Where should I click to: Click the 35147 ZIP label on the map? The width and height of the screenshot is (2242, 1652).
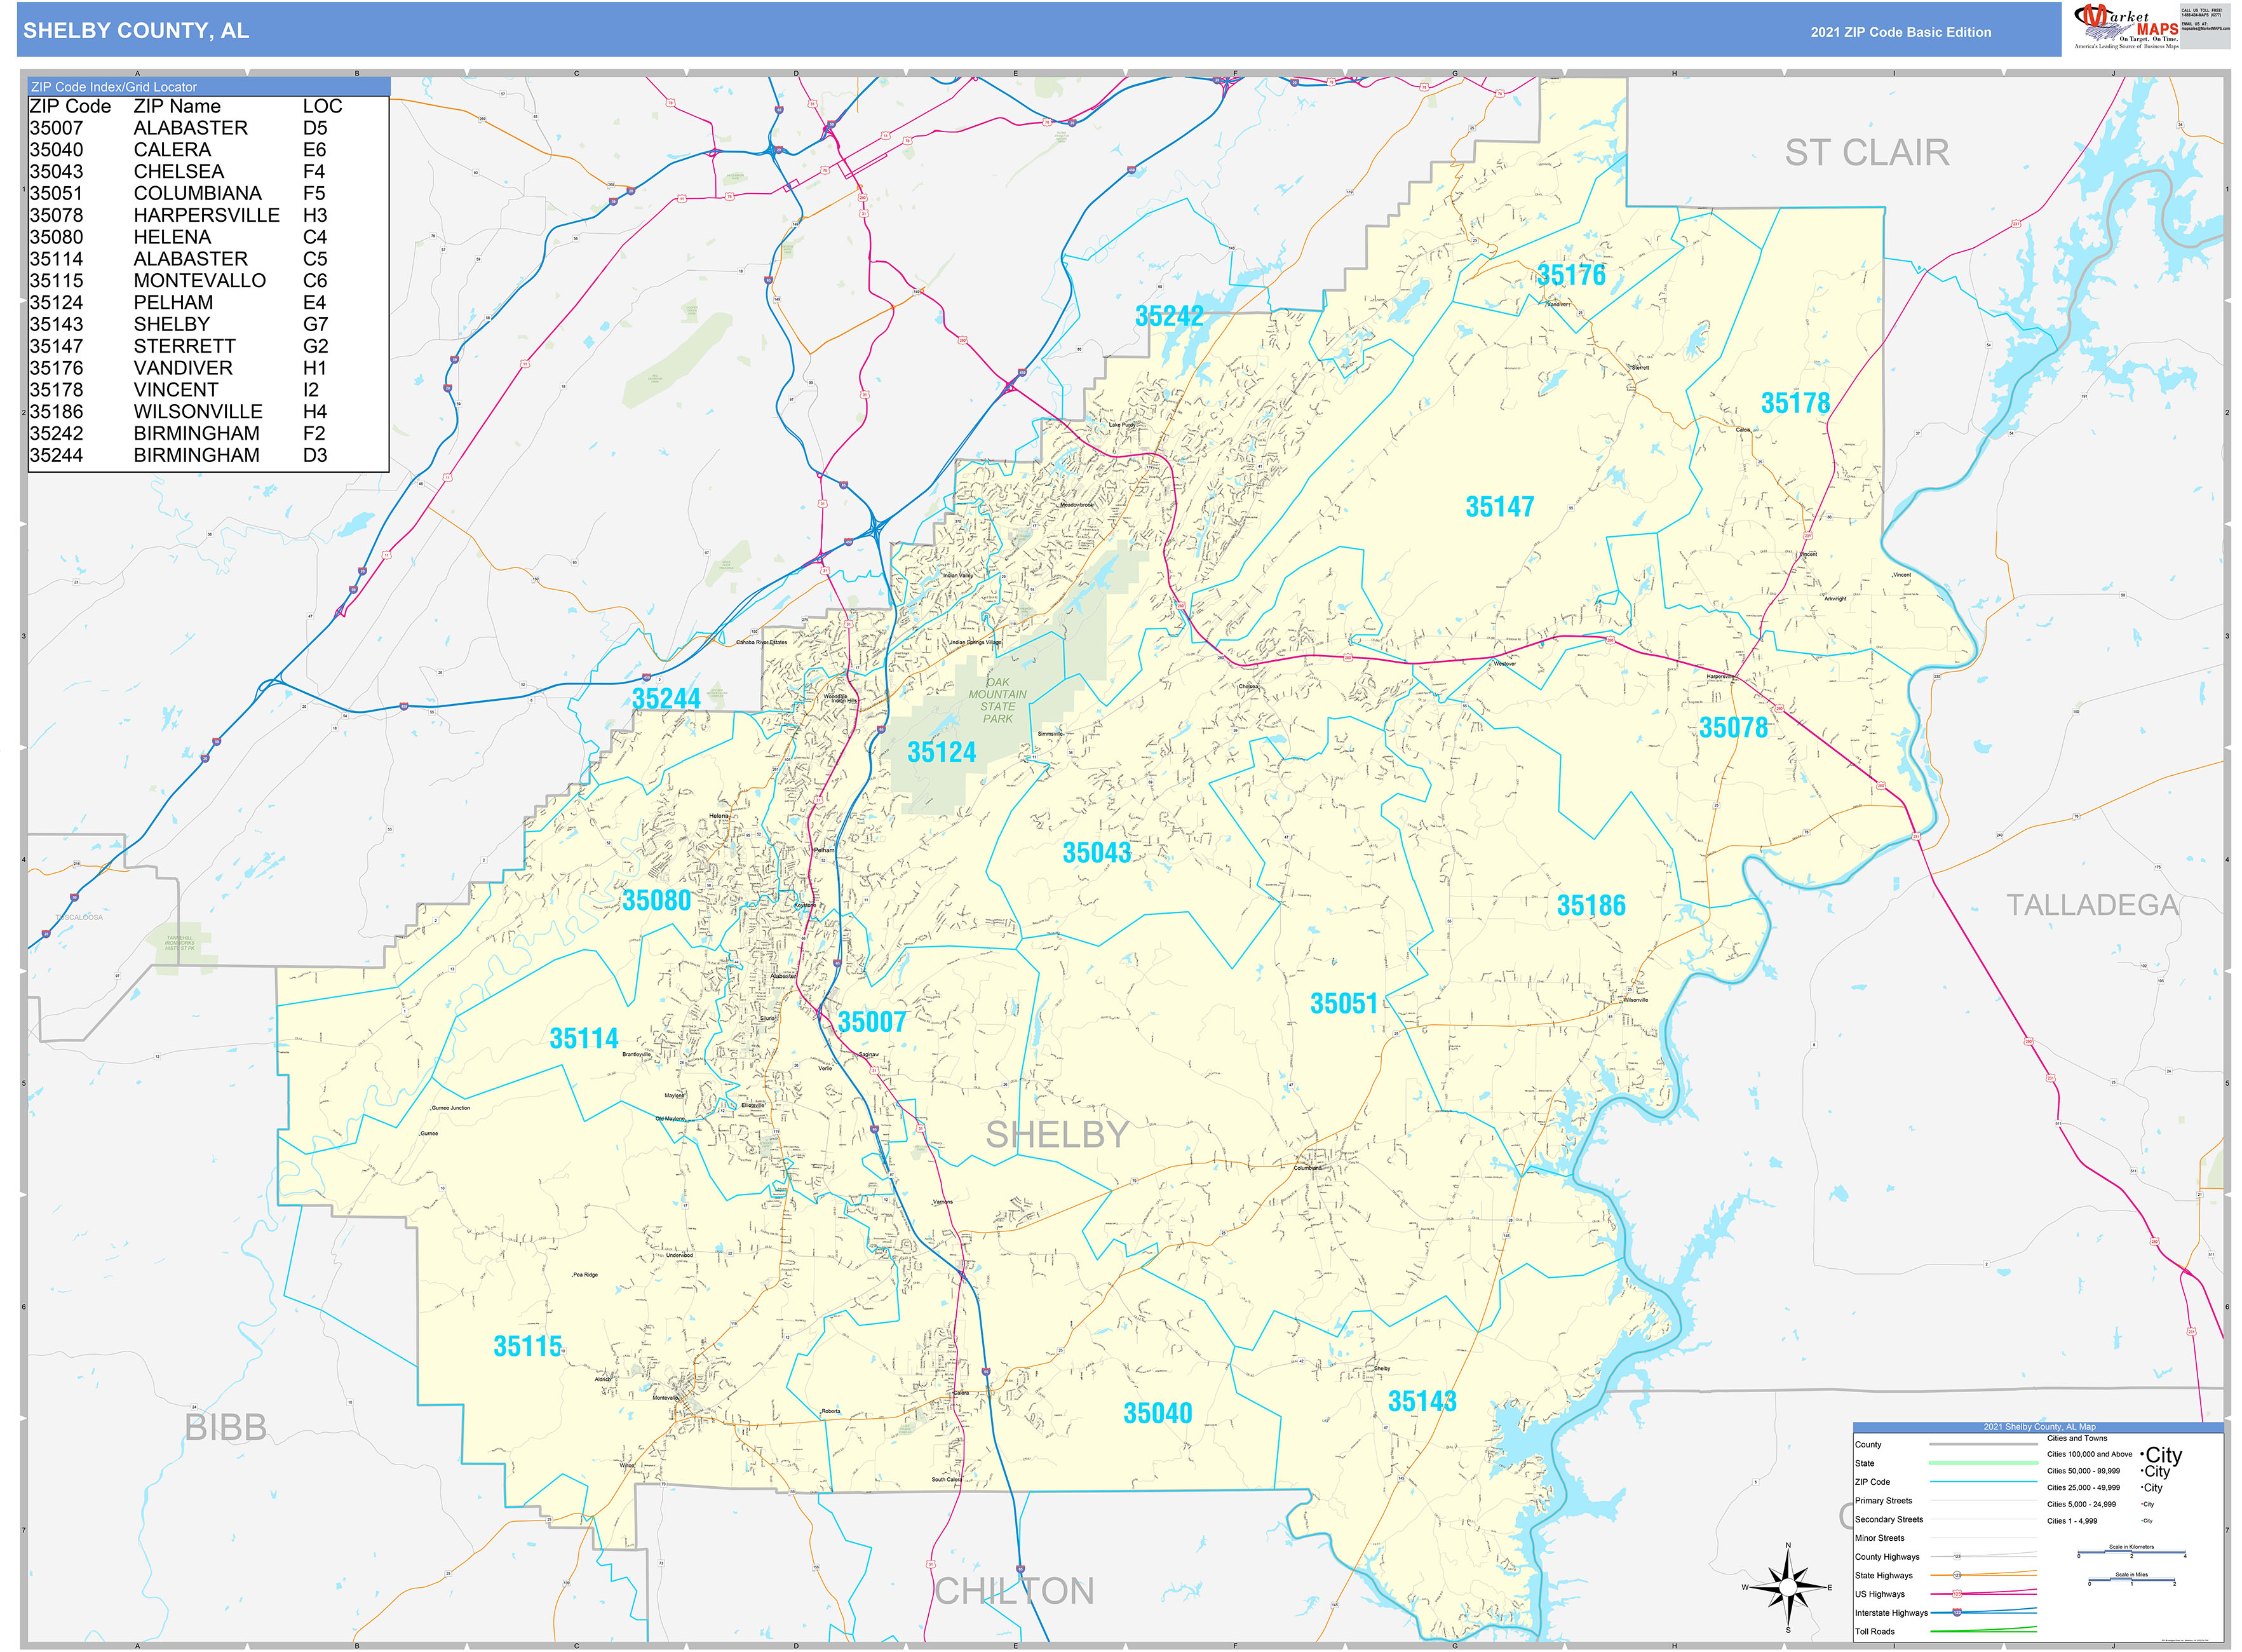click(x=1499, y=507)
